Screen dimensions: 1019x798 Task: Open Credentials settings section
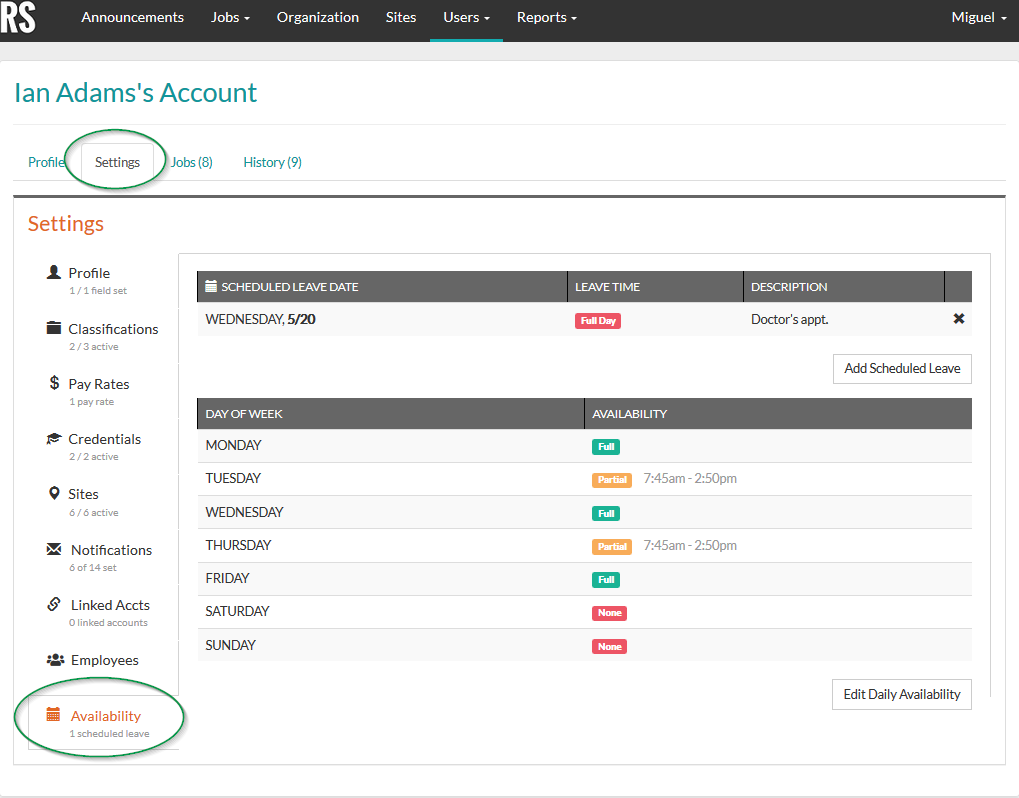pyautogui.click(x=105, y=439)
